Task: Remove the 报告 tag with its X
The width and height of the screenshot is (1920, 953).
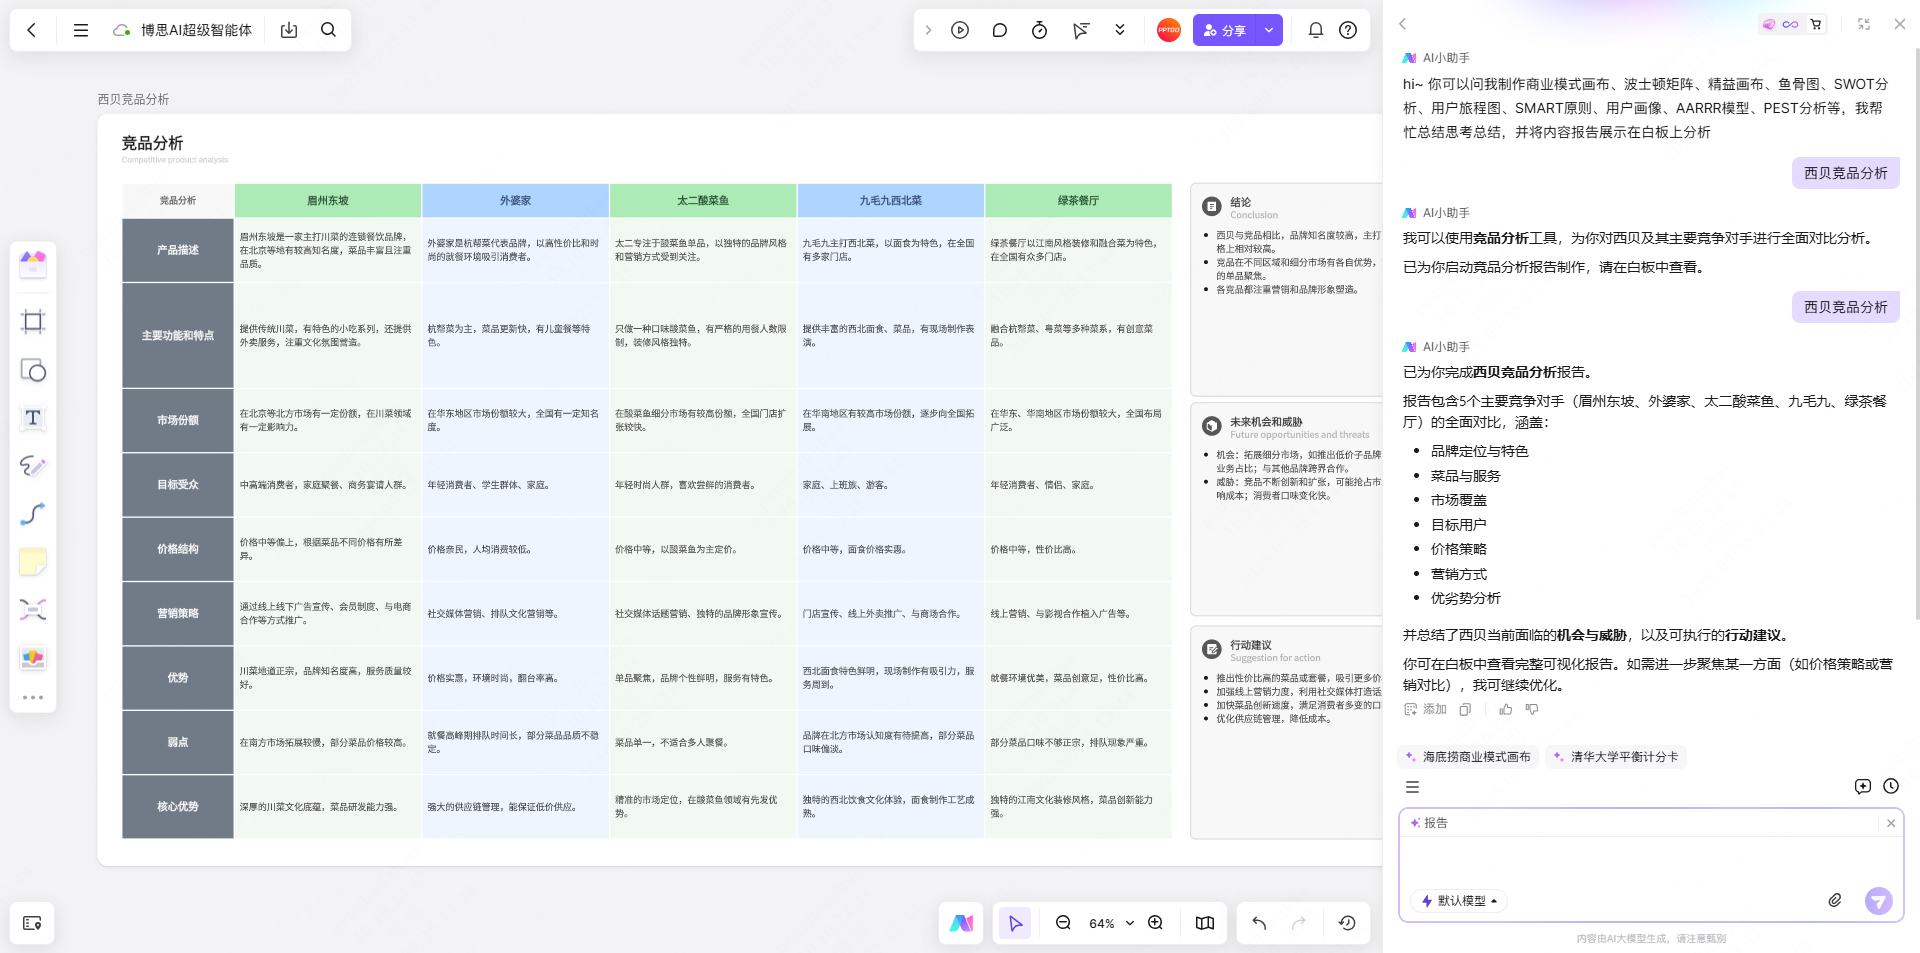Action: (1891, 824)
